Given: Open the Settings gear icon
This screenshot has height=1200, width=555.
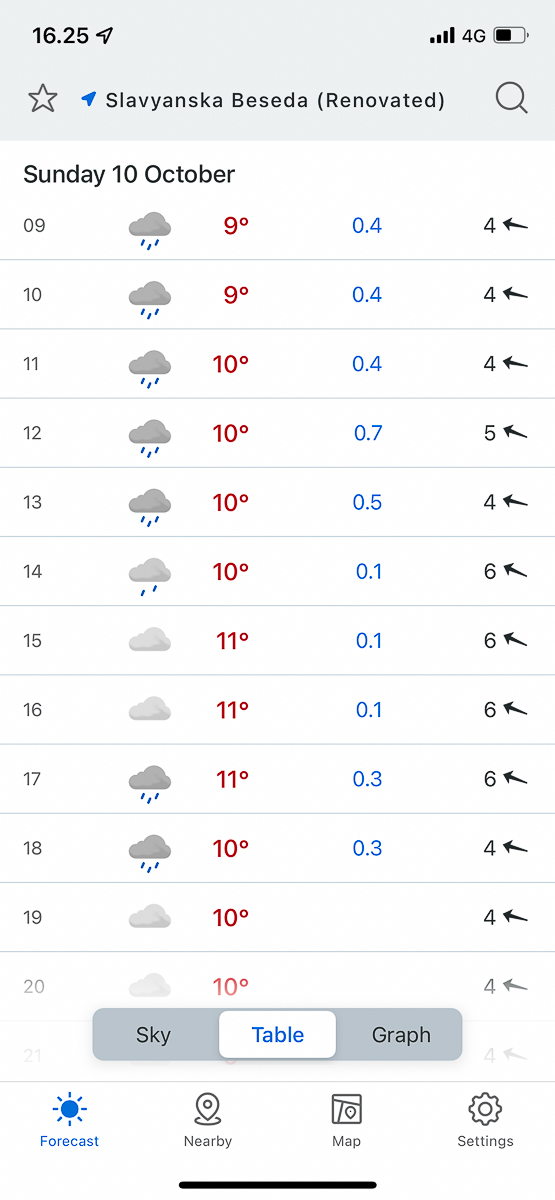Looking at the screenshot, I should pos(485,1120).
